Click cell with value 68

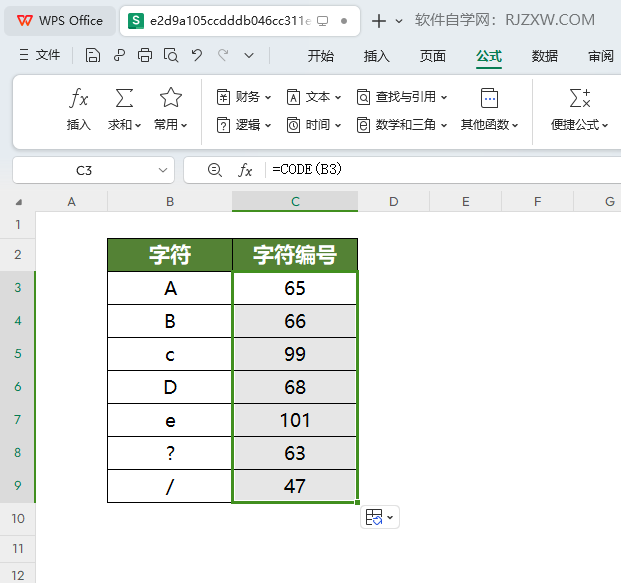[x=295, y=387]
